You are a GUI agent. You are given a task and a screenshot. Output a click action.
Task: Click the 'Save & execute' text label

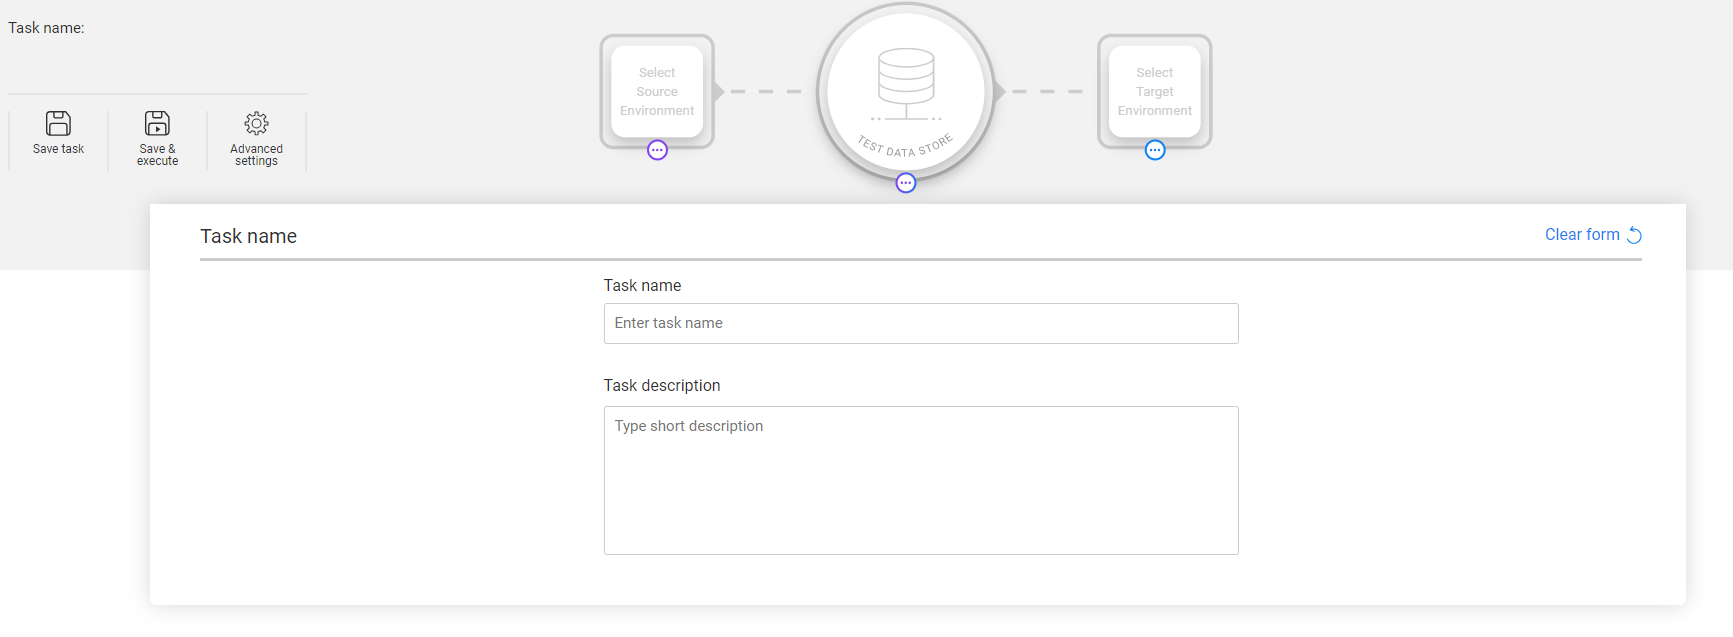coord(157,155)
